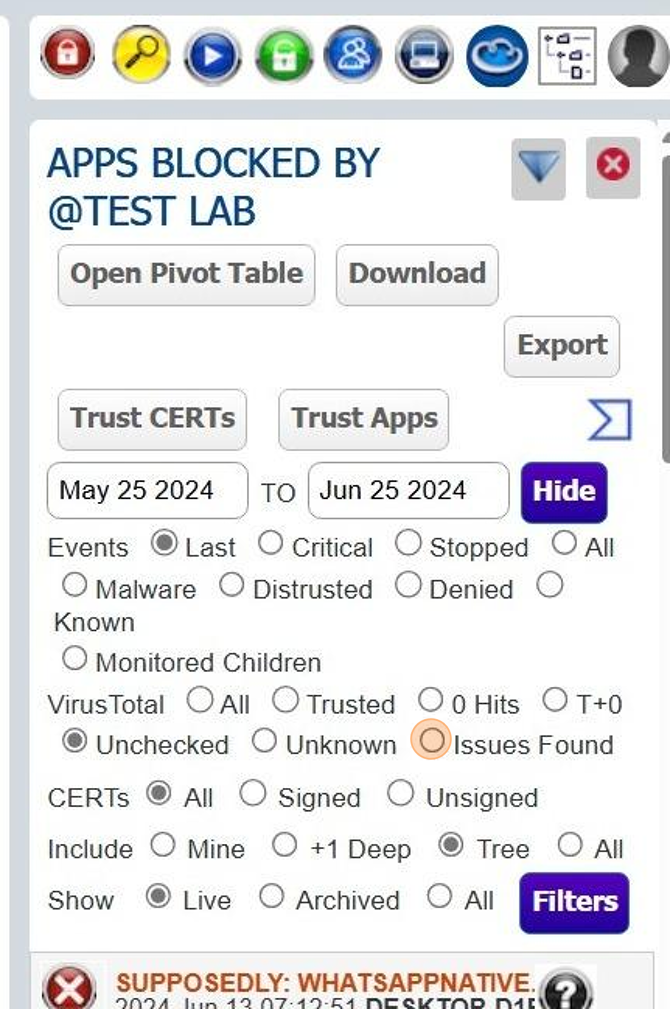670x1009 pixels.
Task: Click the green padlock icon
Action: [x=283, y=54]
